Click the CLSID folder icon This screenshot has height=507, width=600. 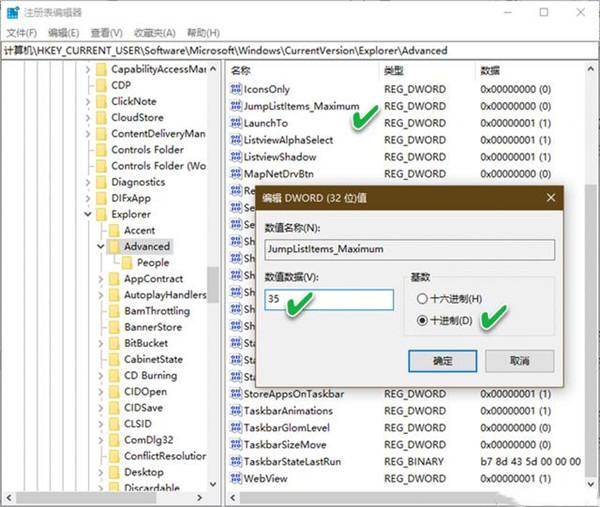pyautogui.click(x=114, y=424)
